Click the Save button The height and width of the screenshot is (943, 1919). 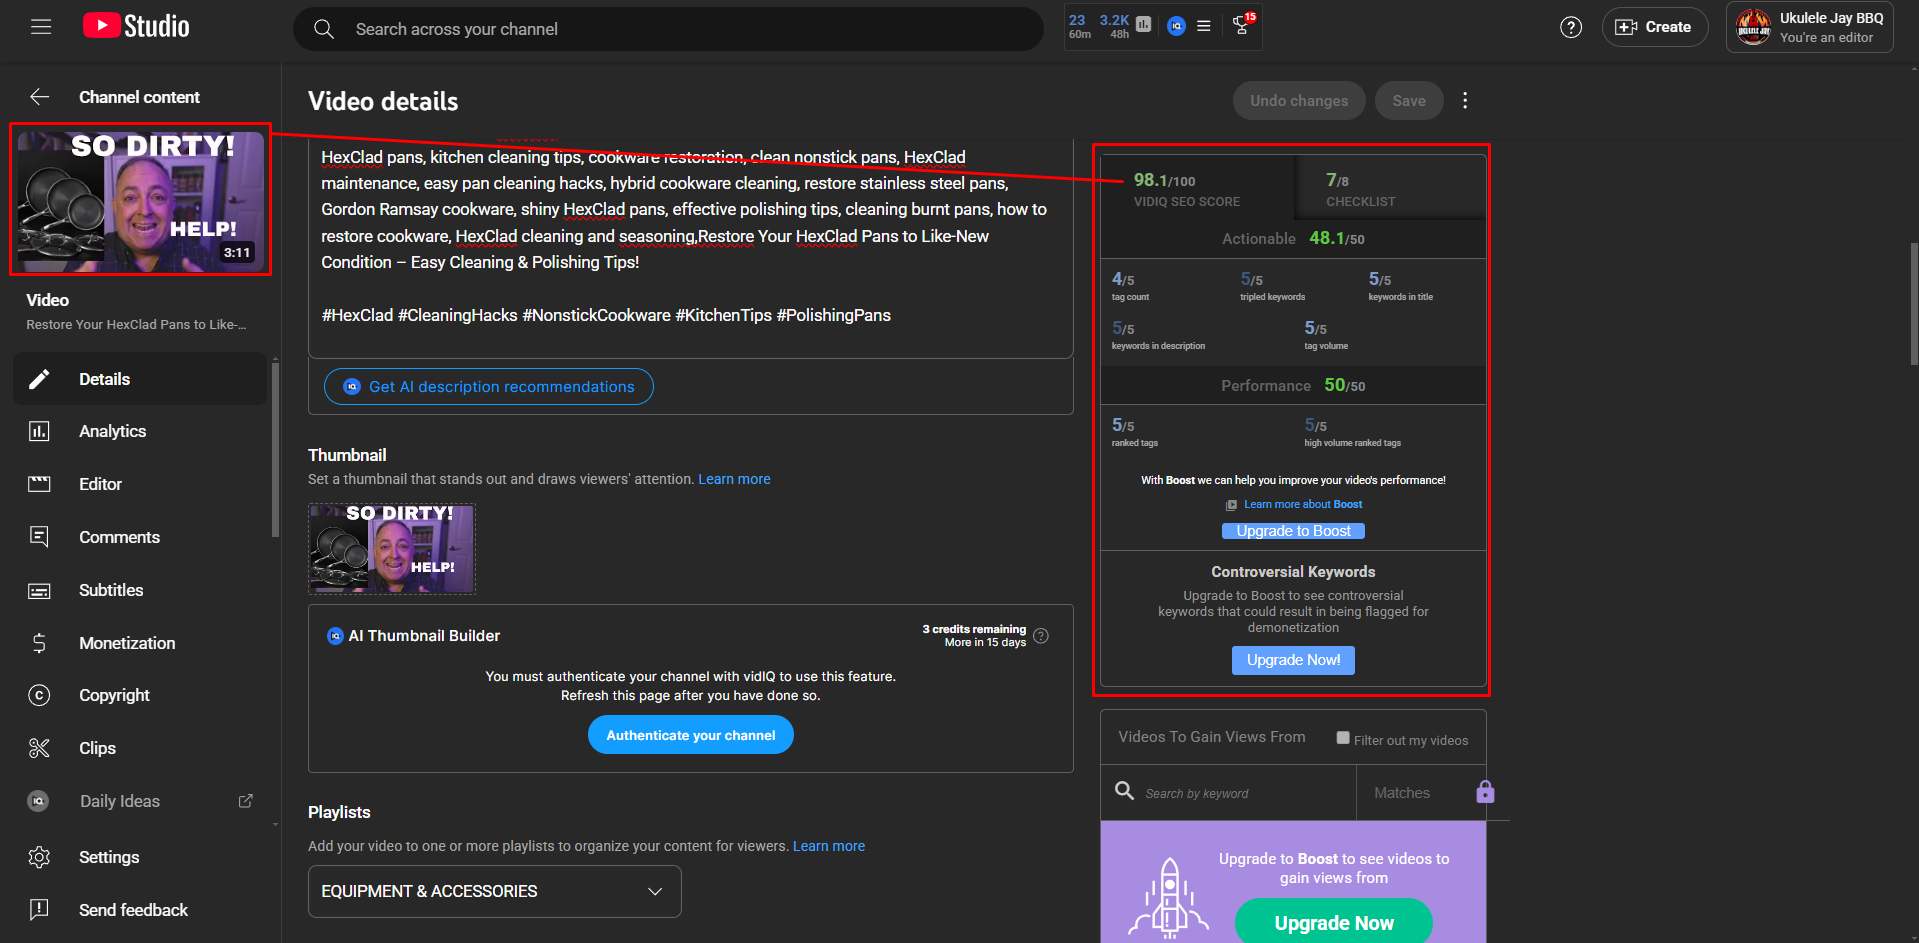(x=1409, y=100)
